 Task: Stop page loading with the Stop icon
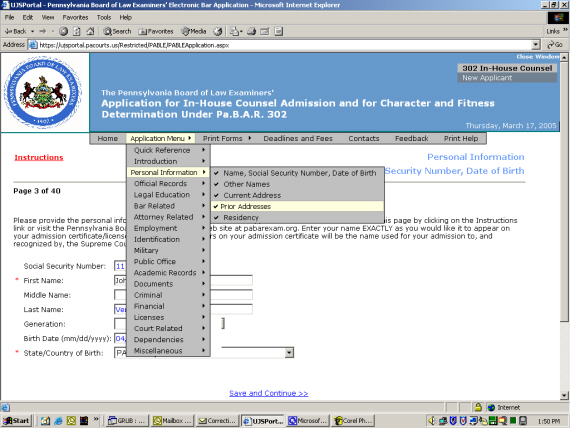point(64,31)
